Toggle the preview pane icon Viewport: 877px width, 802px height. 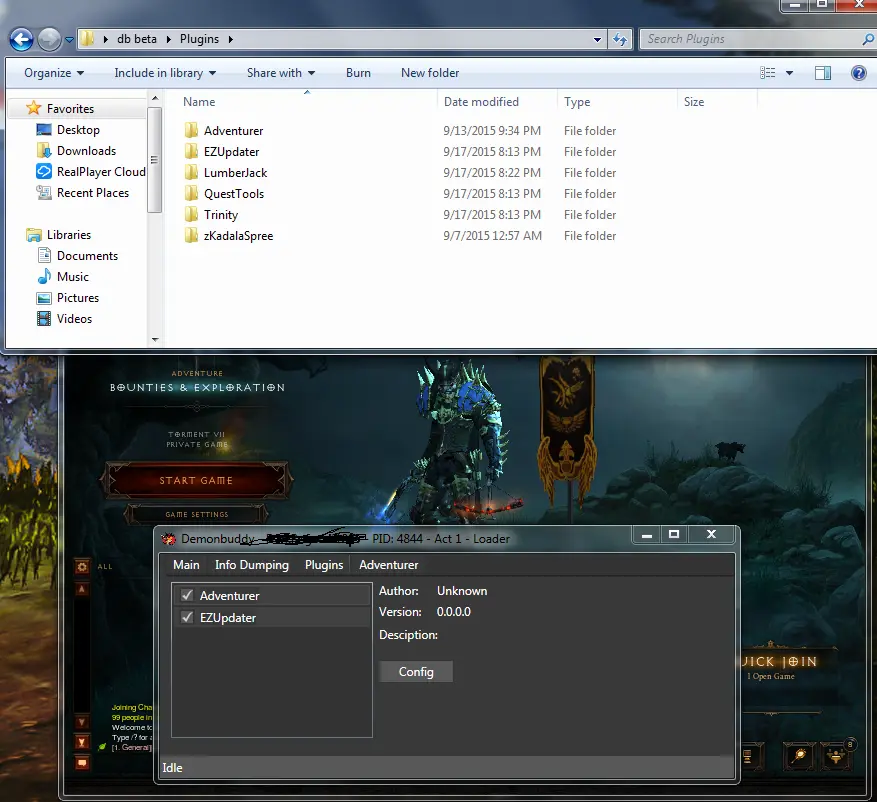(823, 73)
